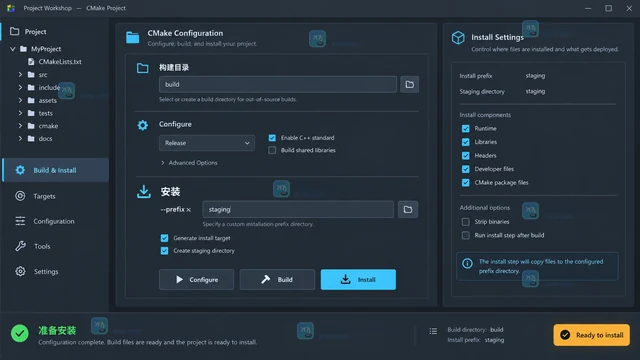Click the list icon beside Build directory
The height and width of the screenshot is (360, 640).
click(x=433, y=331)
